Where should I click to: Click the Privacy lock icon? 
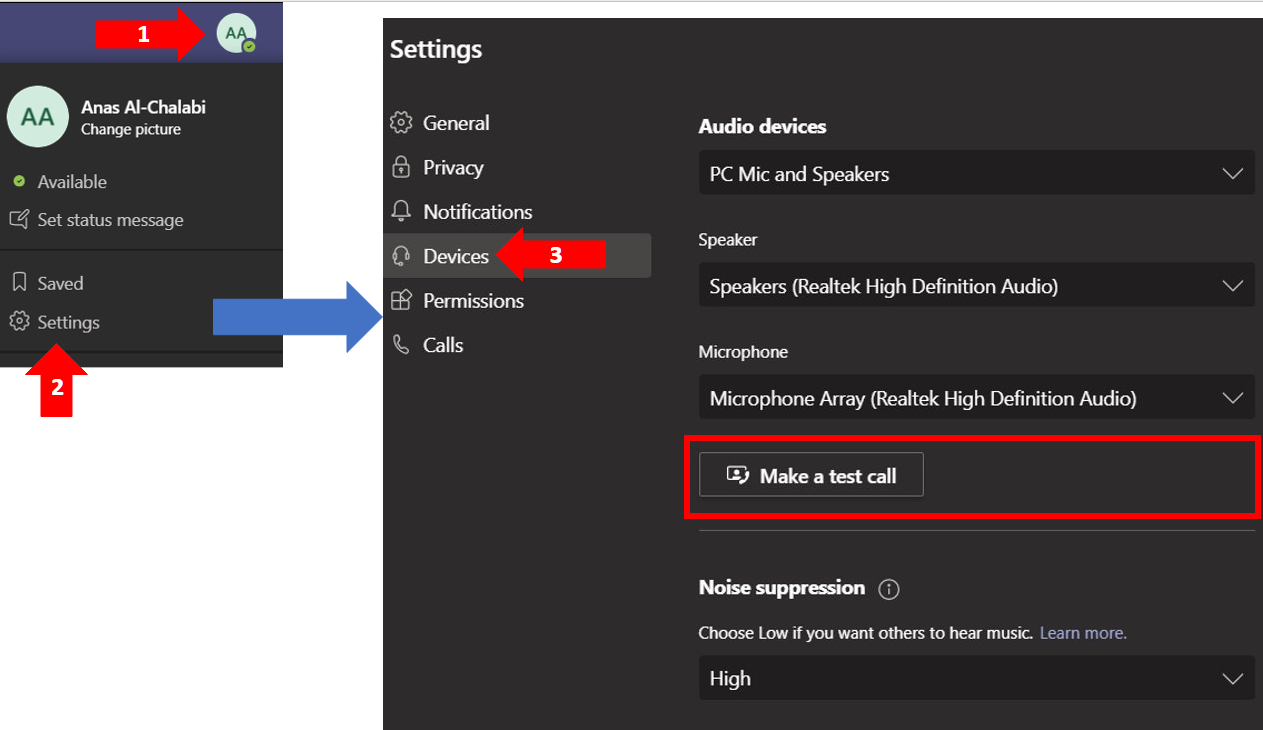[x=401, y=167]
